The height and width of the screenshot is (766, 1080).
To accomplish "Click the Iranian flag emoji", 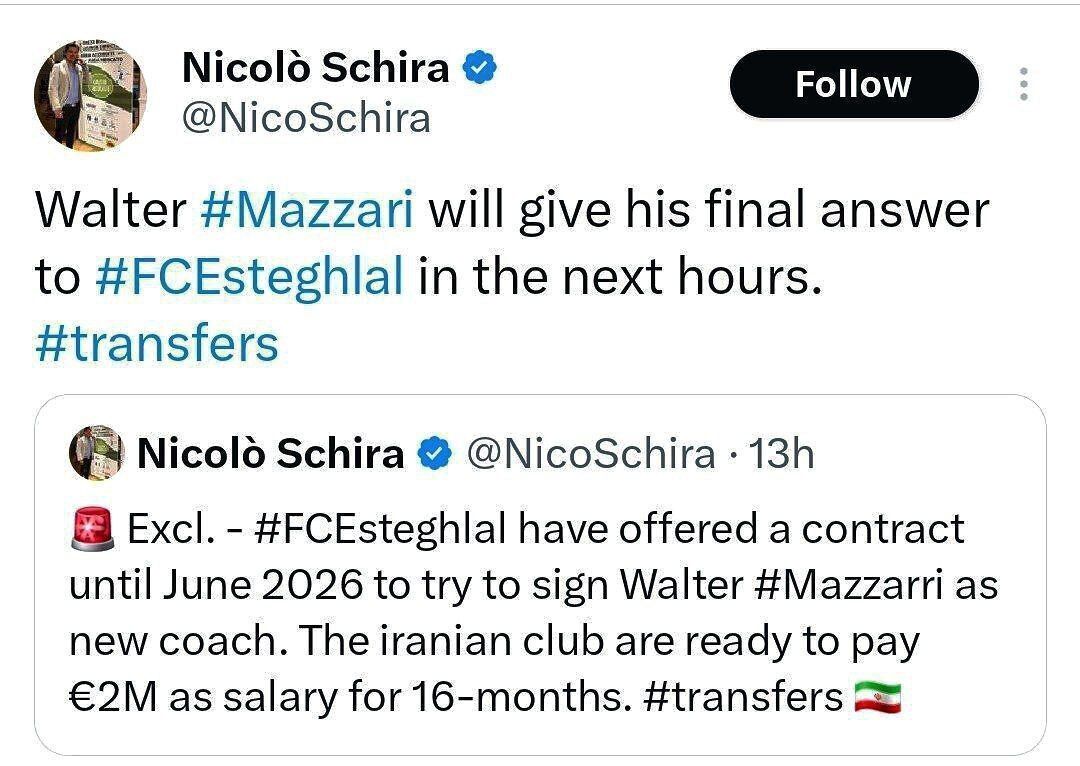I will pos(878,696).
